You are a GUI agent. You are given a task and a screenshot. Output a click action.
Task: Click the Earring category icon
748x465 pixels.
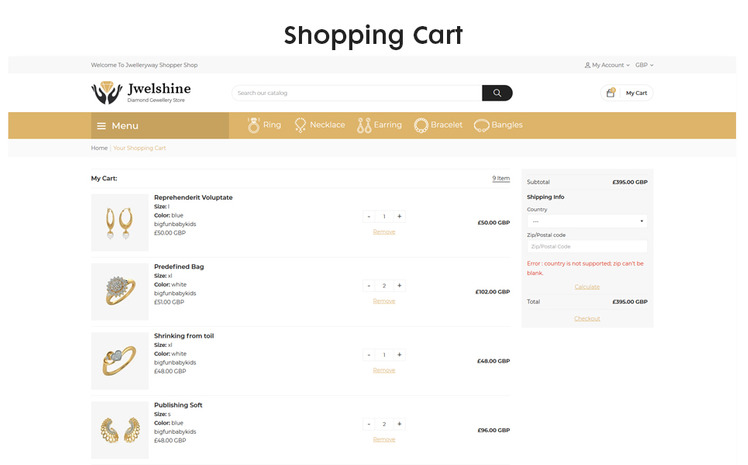point(364,125)
